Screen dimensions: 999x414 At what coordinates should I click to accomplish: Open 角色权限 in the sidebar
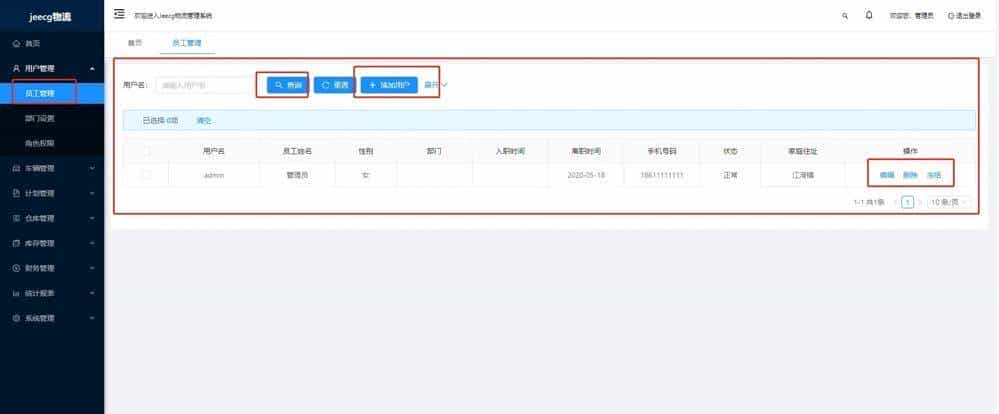(52, 143)
